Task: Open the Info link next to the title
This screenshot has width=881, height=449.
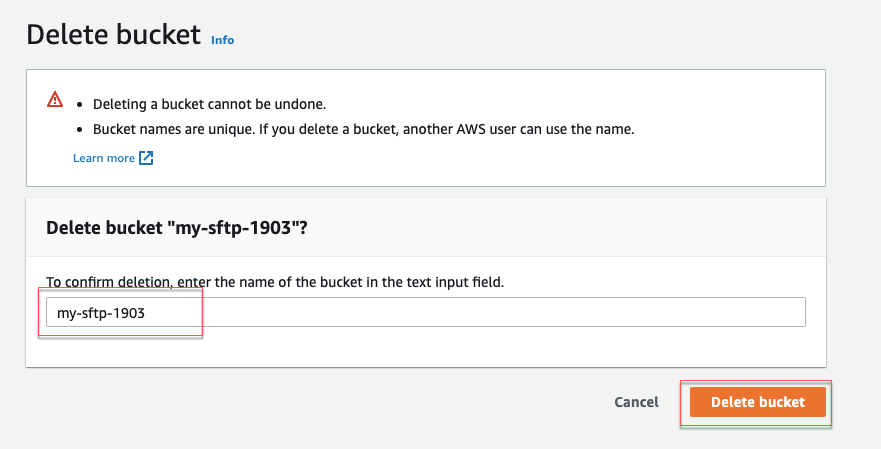Action: pos(222,40)
